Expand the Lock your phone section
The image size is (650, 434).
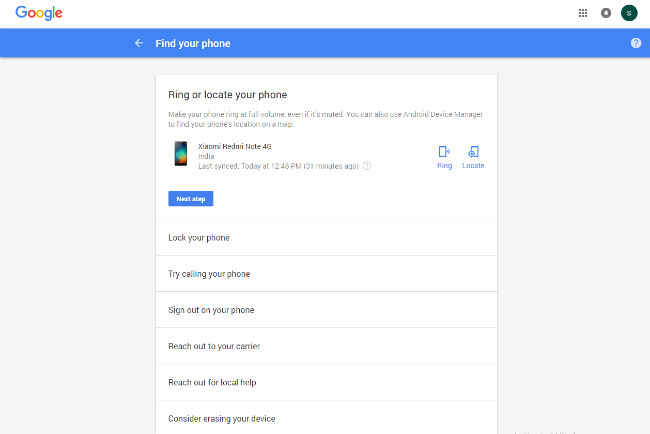[326, 238]
